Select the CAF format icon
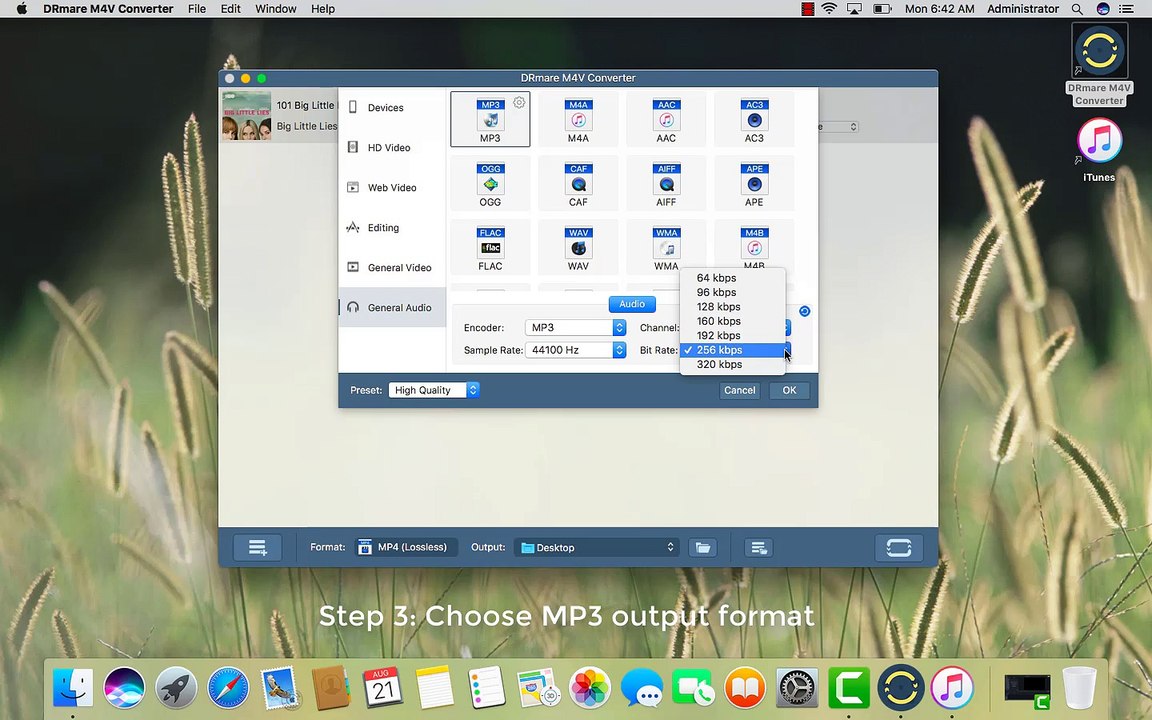 (x=578, y=183)
